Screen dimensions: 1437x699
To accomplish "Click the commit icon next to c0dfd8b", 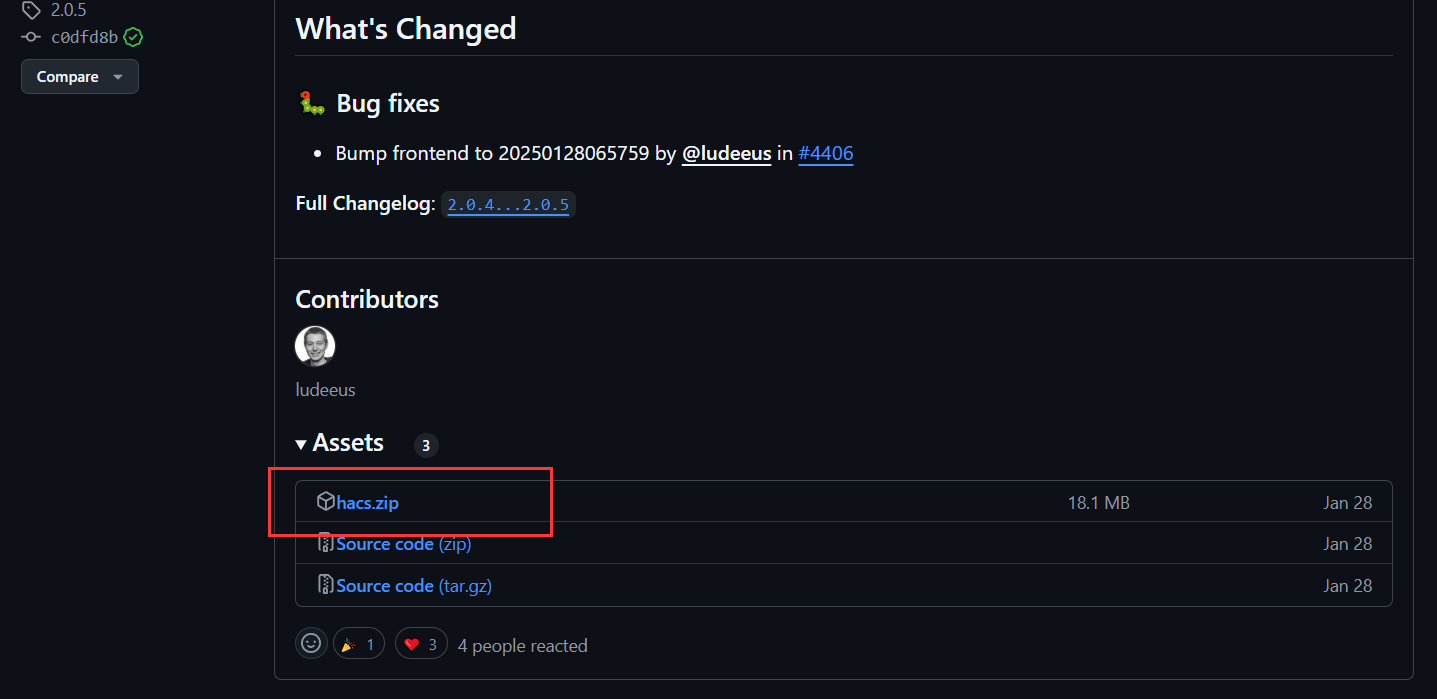I will (x=31, y=38).
